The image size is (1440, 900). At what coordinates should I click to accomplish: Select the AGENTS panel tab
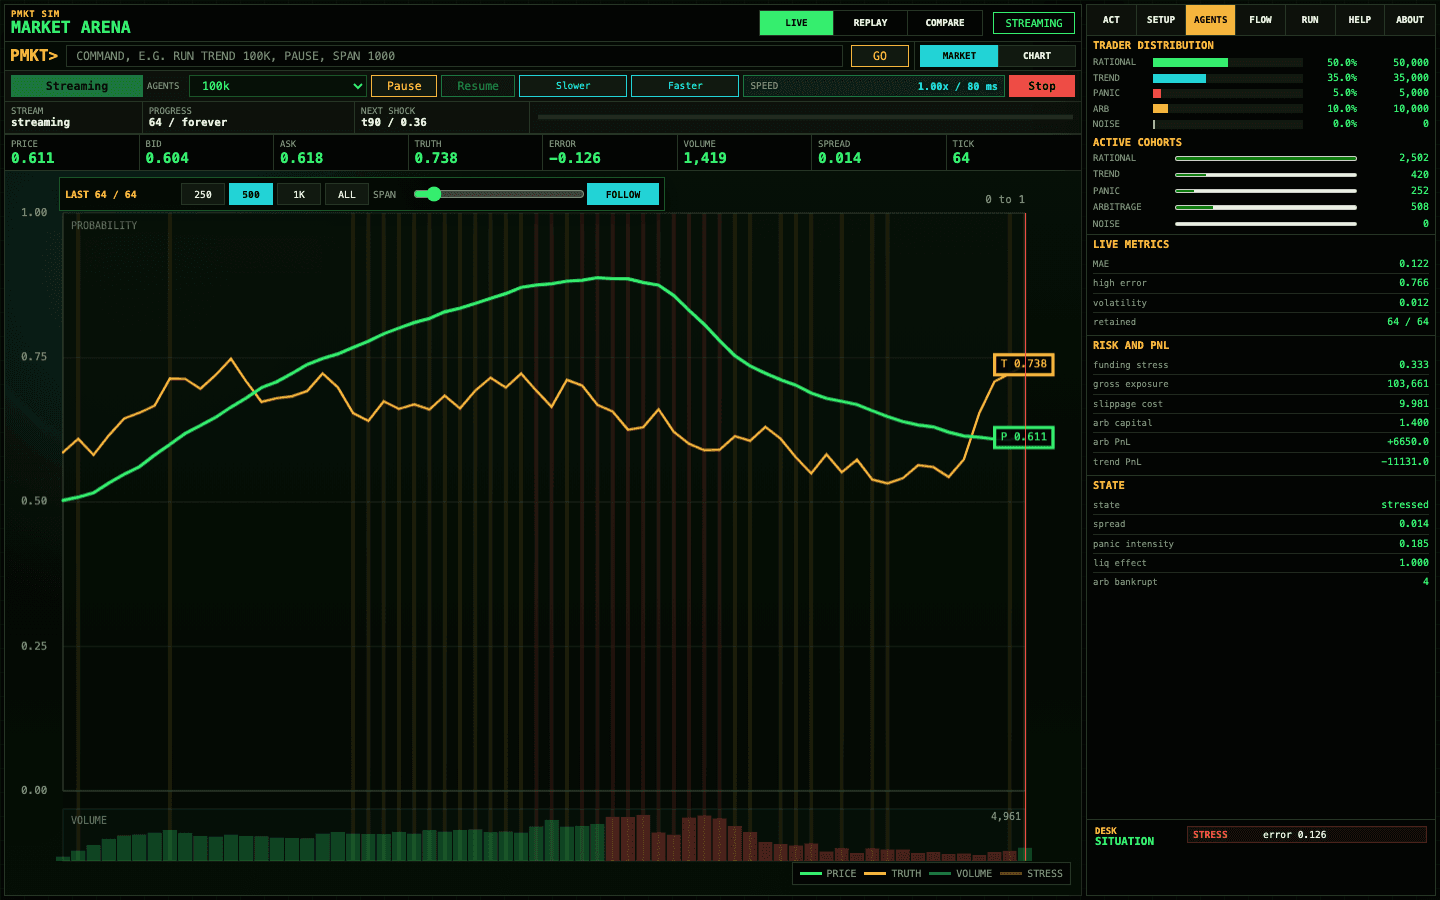pyautogui.click(x=1210, y=20)
